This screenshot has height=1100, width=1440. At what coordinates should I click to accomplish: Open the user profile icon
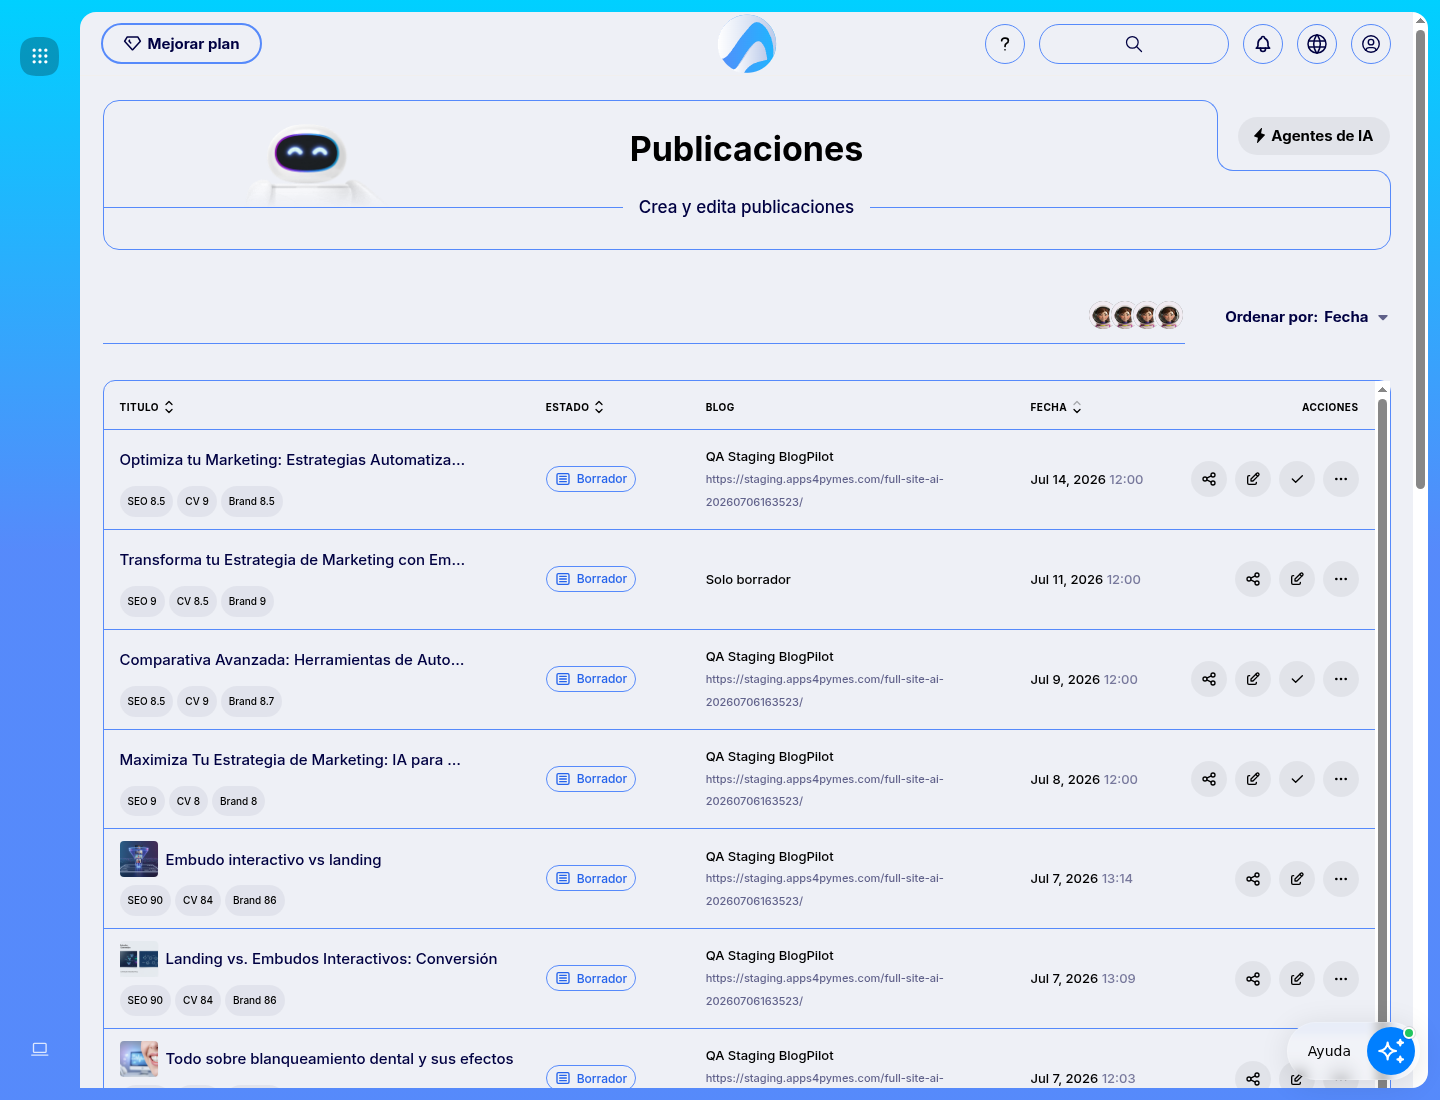click(x=1371, y=44)
